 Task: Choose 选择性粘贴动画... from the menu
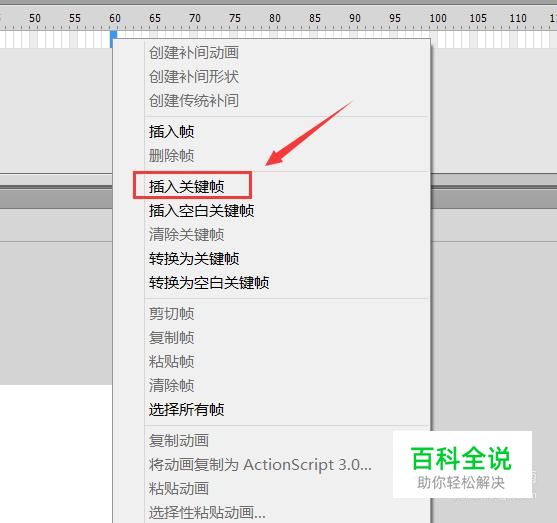207,513
